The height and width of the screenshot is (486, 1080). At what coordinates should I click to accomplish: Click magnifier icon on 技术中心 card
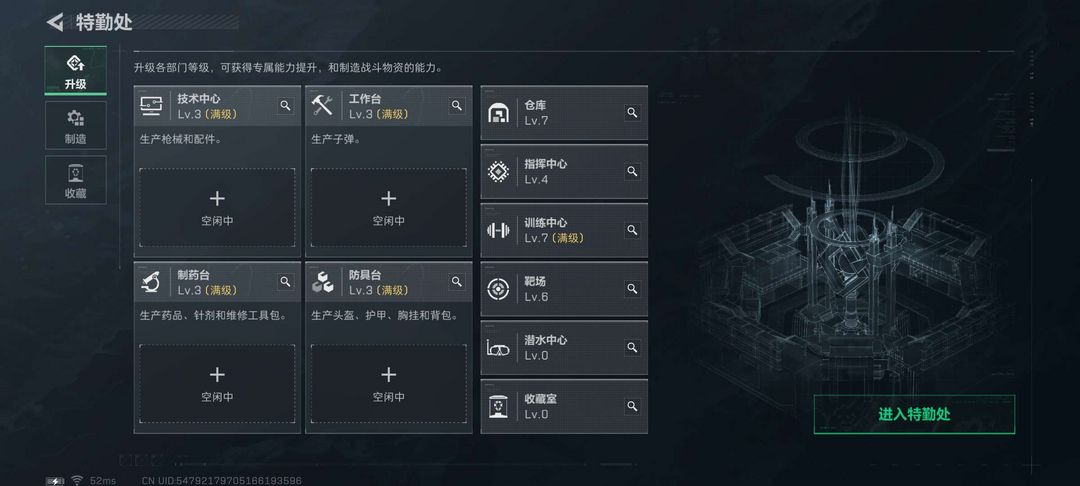(285, 105)
